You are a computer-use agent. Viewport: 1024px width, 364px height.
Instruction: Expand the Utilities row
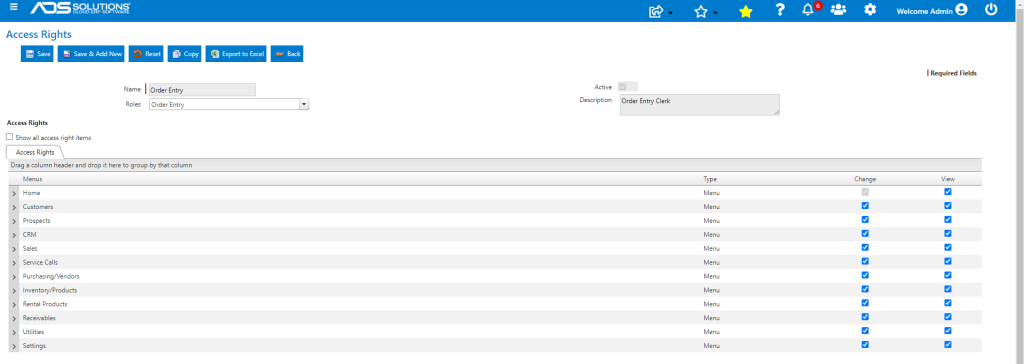coord(14,333)
